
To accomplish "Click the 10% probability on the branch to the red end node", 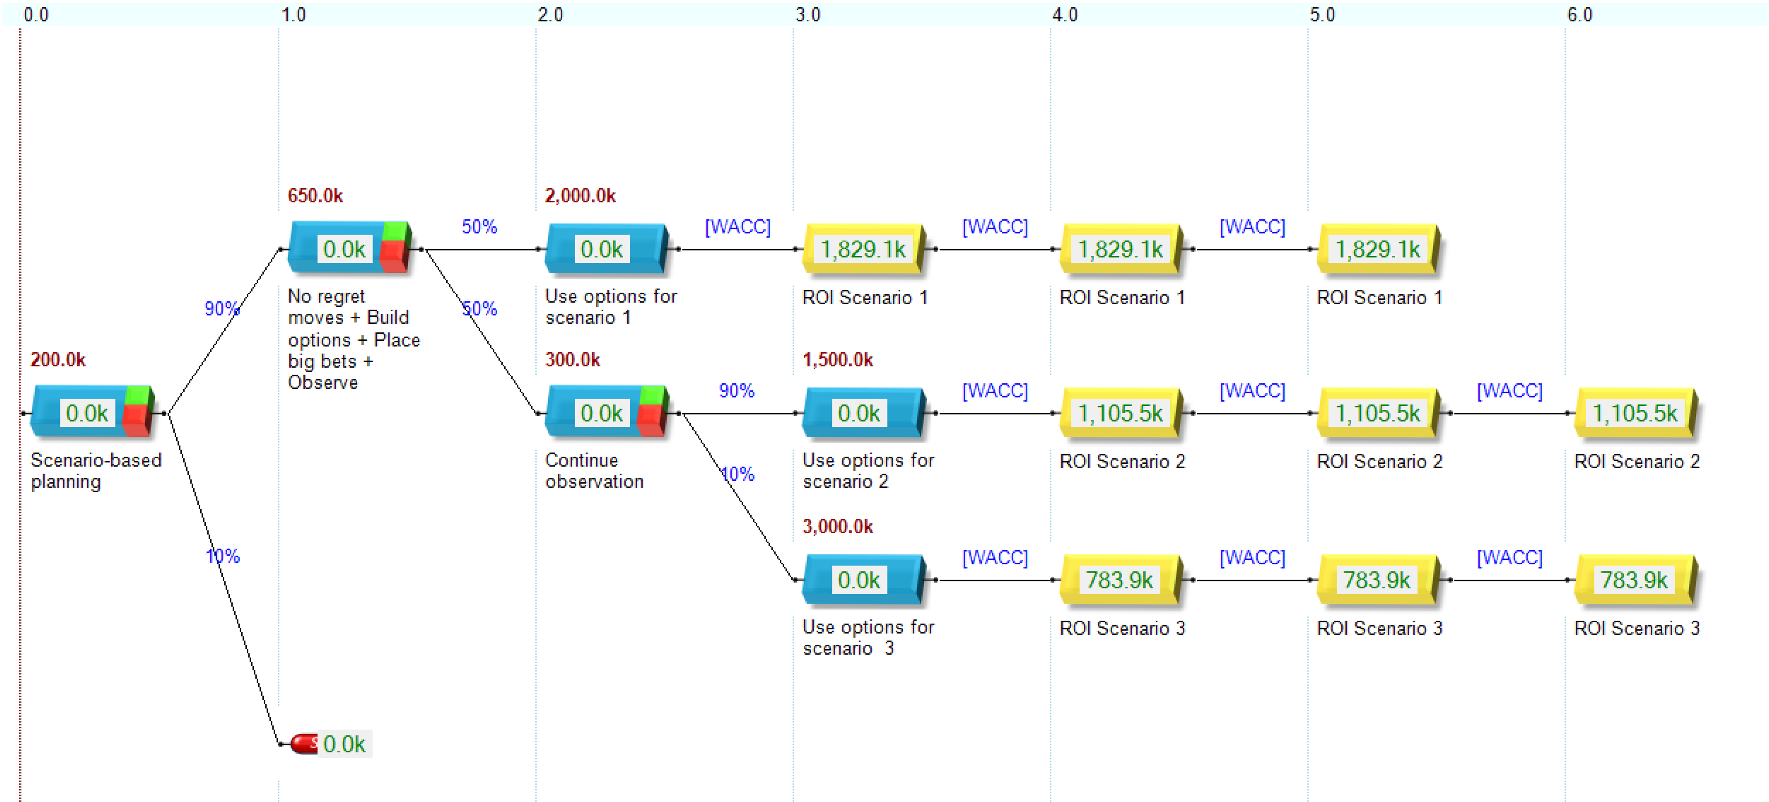I will point(223,556).
